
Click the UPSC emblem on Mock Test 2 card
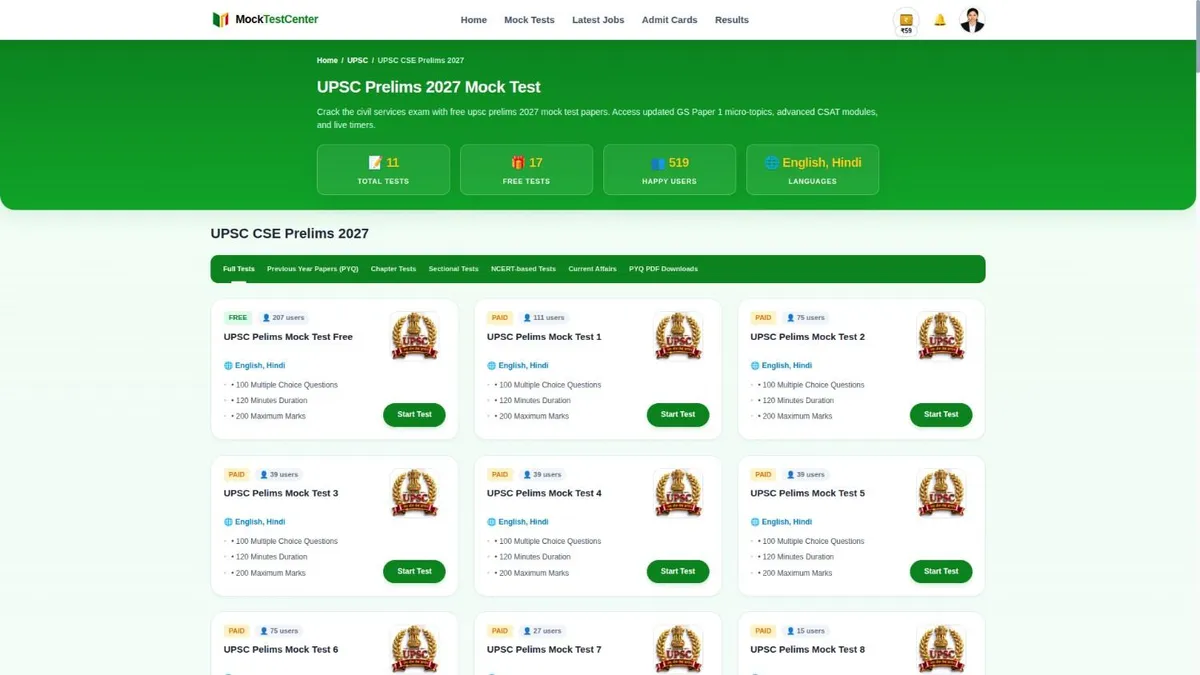coord(941,336)
